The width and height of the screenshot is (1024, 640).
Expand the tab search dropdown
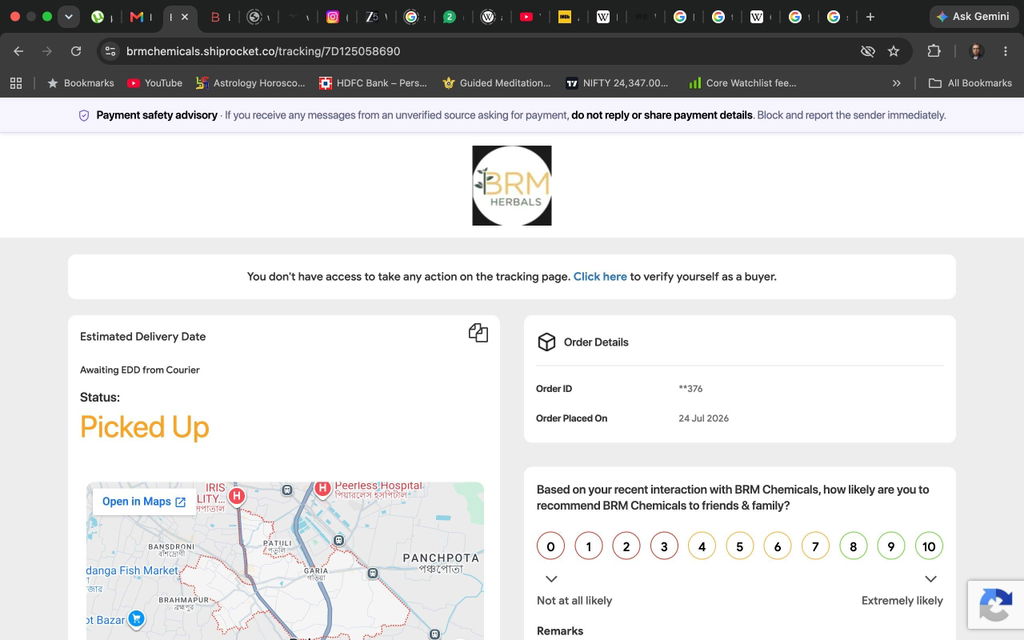tap(69, 17)
